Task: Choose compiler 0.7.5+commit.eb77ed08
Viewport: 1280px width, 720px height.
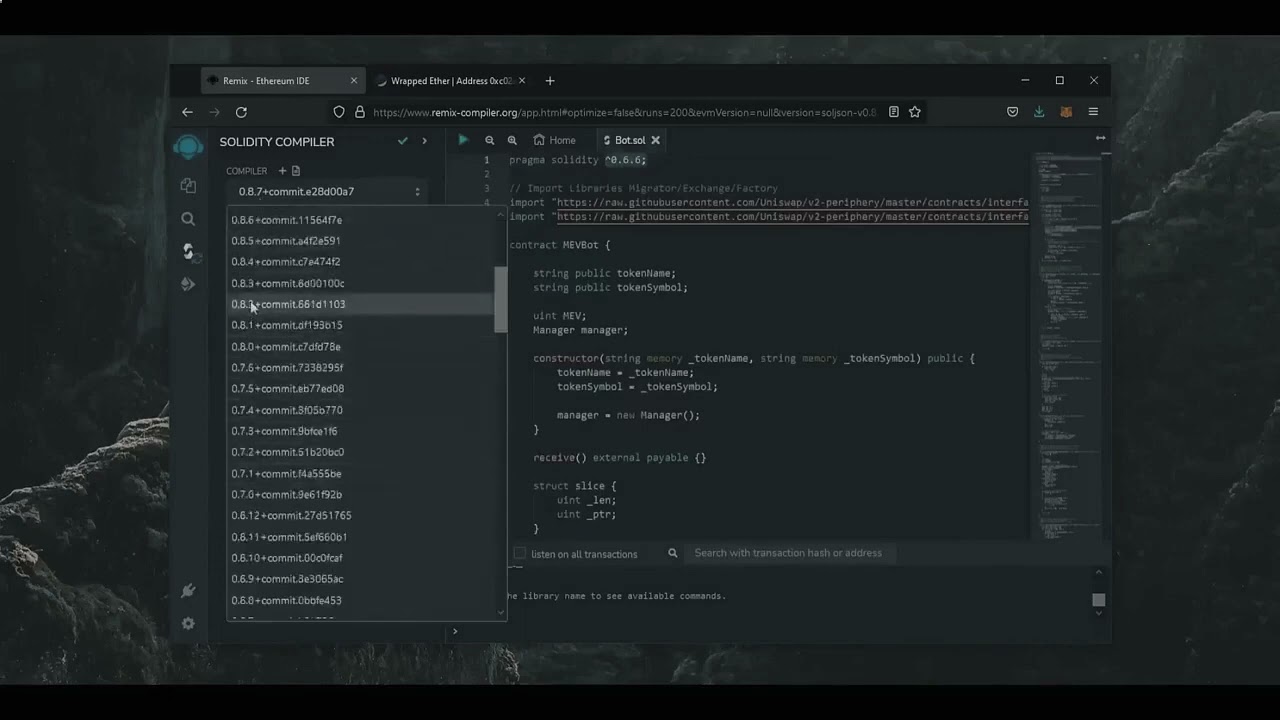Action: (x=361, y=389)
